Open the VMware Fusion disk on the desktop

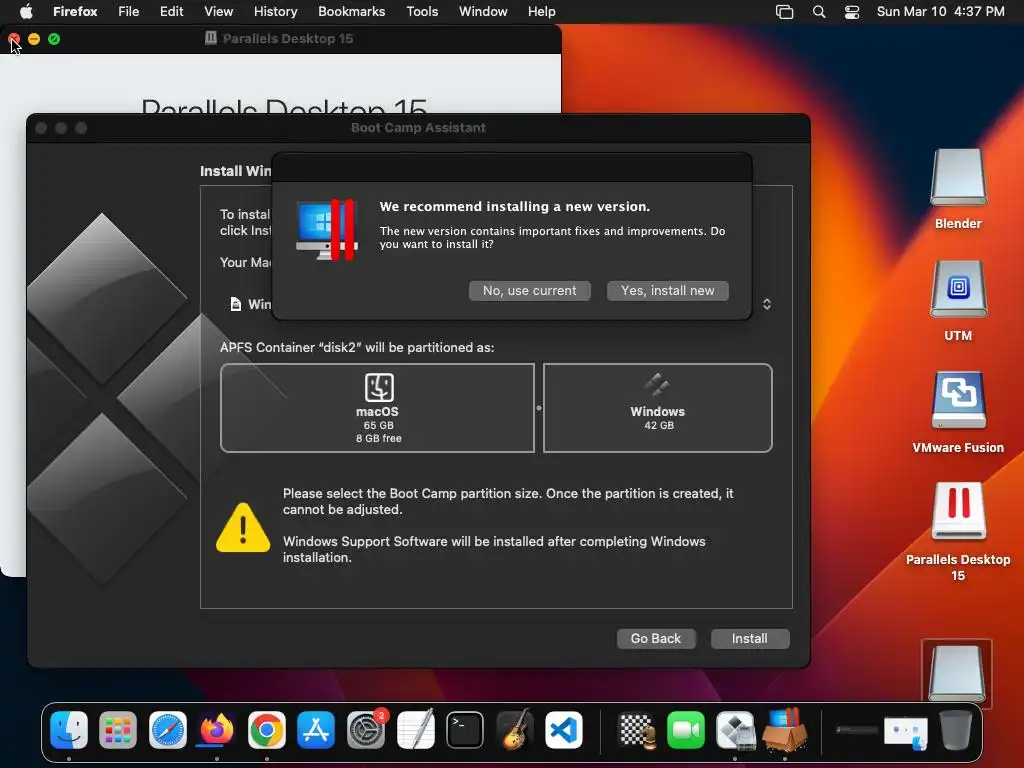[958, 401]
